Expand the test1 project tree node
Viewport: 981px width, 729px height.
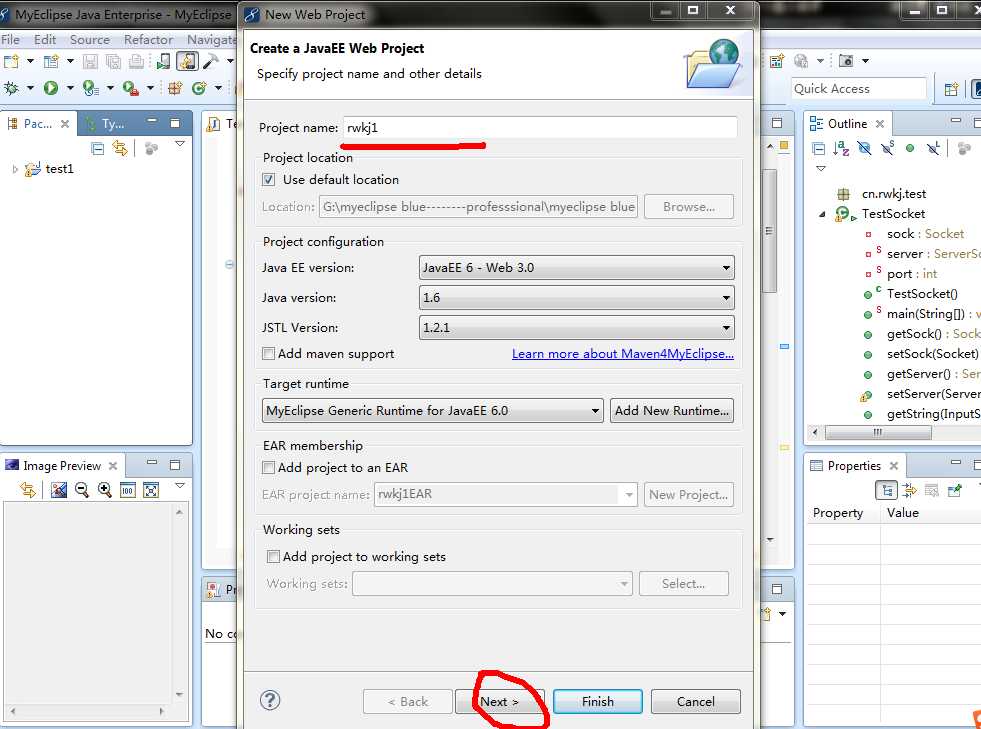coord(15,169)
